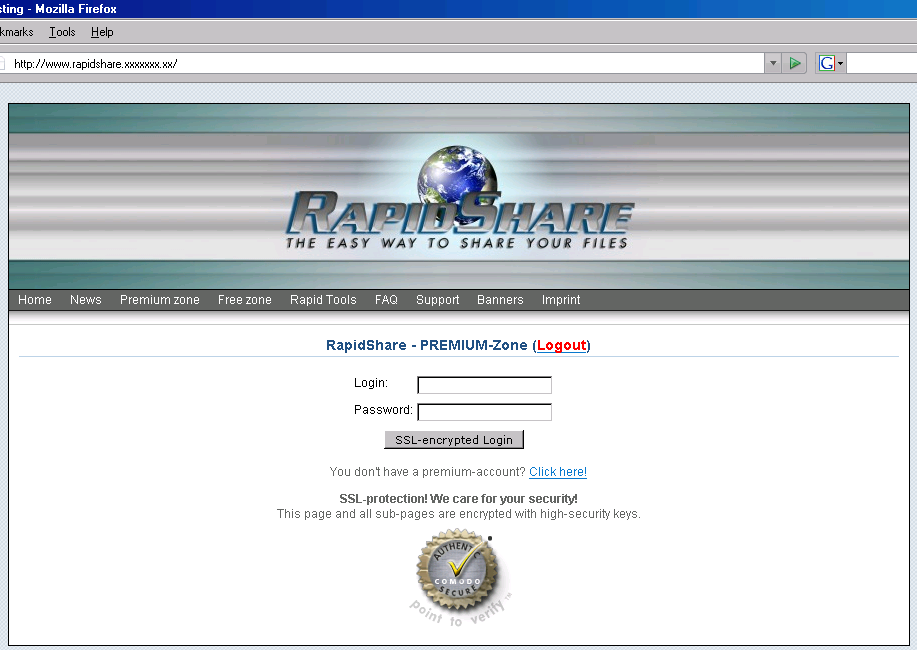Screen dimensions: 917x650
Task: Navigate to Premium zone
Action: (x=160, y=300)
